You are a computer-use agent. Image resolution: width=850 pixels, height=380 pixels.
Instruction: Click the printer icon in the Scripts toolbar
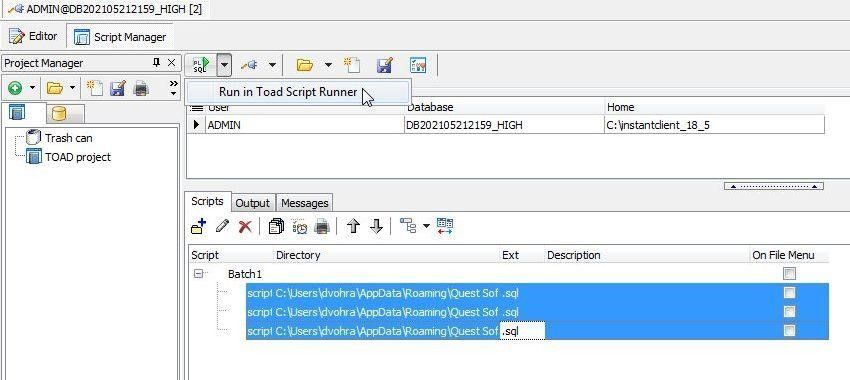pos(322,226)
